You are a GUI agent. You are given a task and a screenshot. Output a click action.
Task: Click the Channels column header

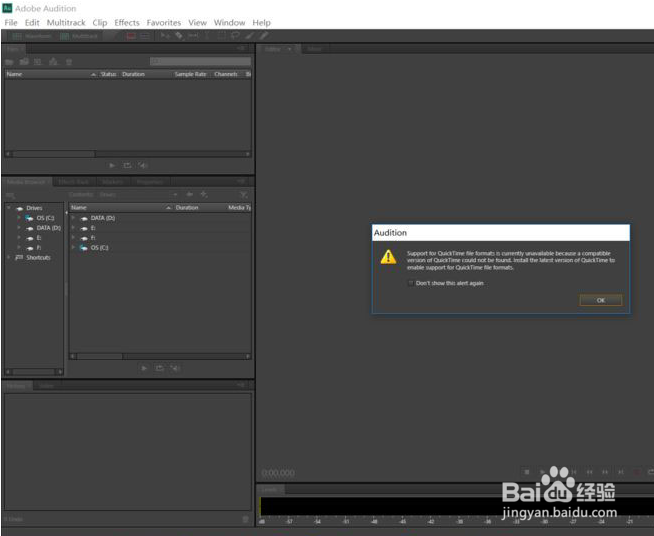[x=226, y=74]
